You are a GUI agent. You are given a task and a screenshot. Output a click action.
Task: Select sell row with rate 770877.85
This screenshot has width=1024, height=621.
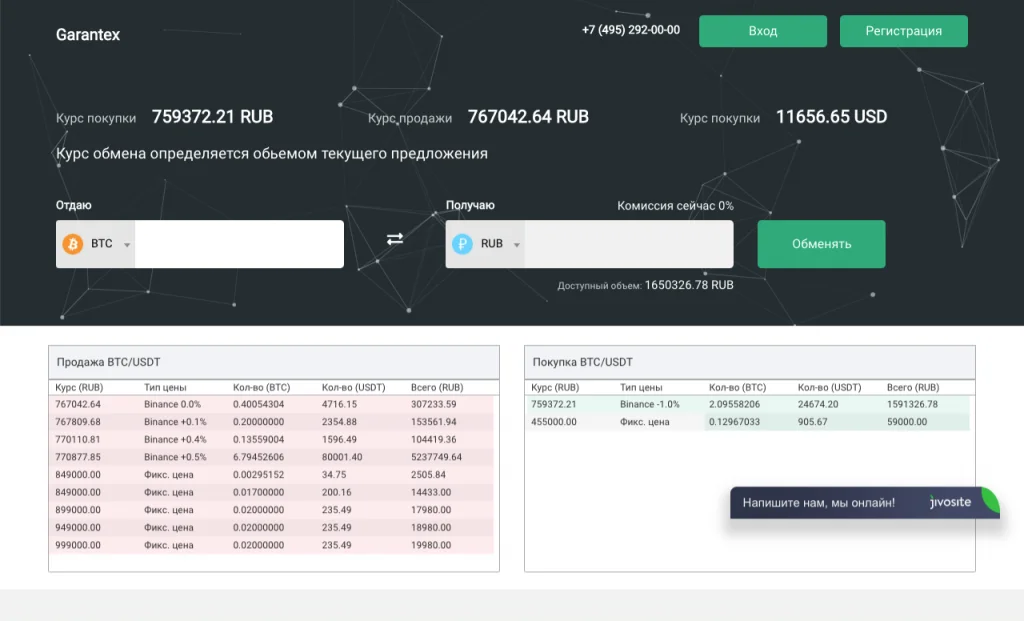click(x=274, y=457)
